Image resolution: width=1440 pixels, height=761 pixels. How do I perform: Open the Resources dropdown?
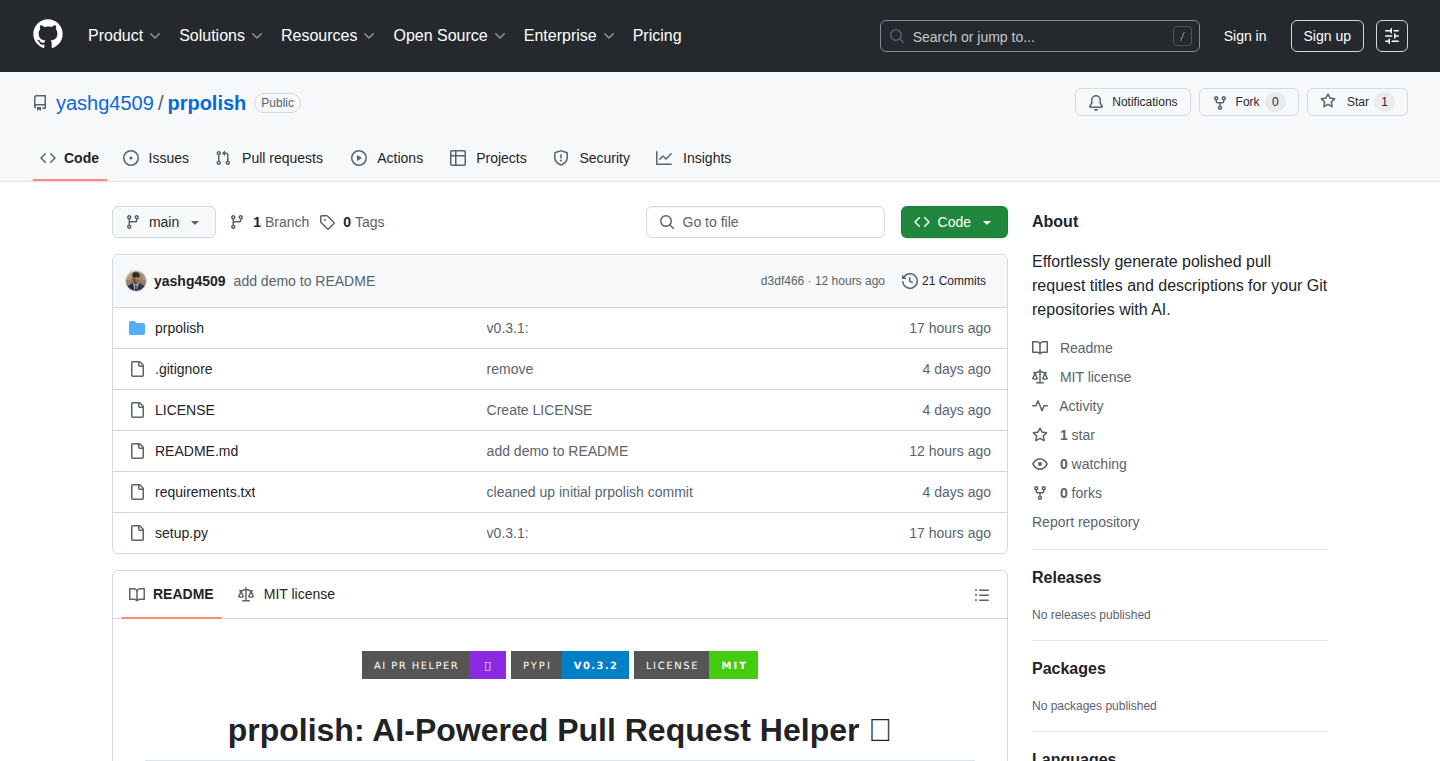[x=328, y=36]
